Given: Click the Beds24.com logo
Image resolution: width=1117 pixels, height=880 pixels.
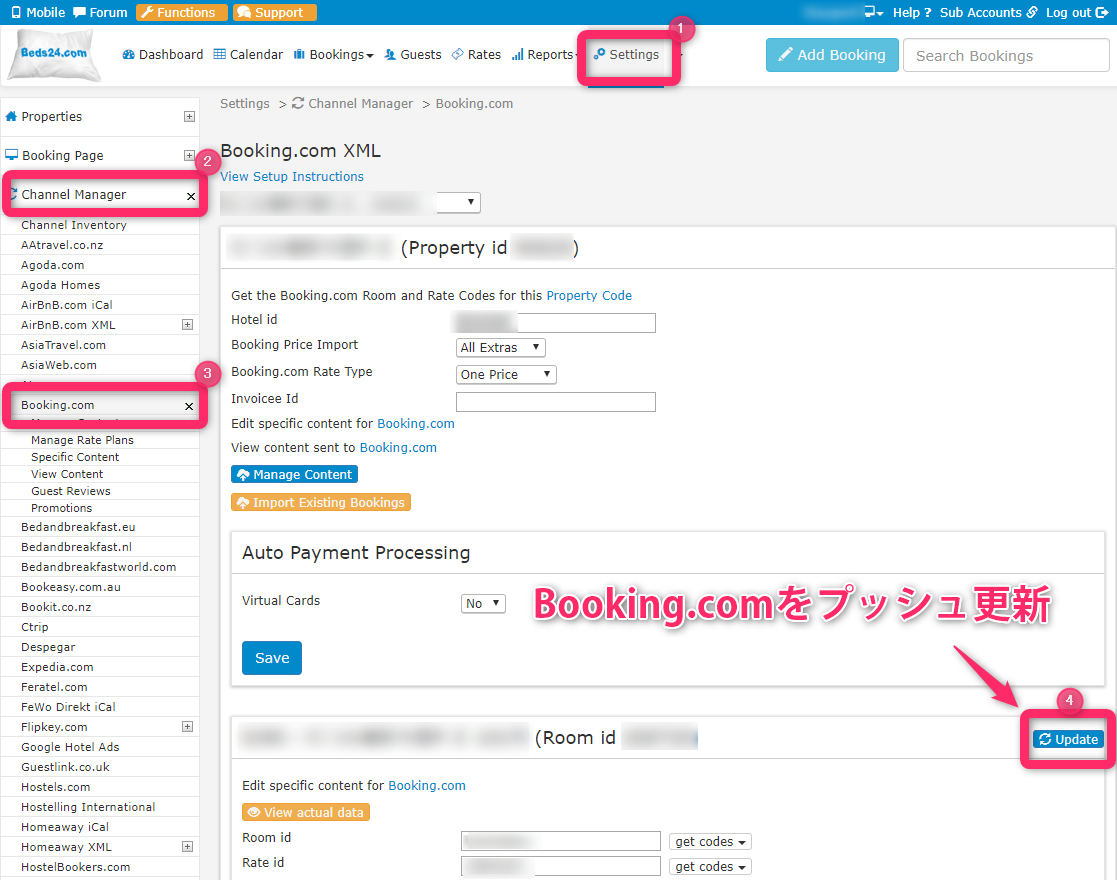Looking at the screenshot, I should click(x=54, y=54).
